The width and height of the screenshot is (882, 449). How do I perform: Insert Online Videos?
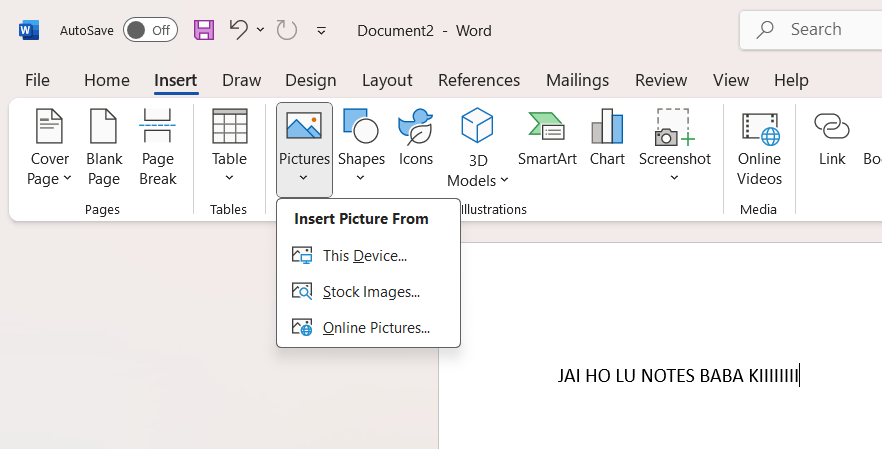tap(759, 148)
